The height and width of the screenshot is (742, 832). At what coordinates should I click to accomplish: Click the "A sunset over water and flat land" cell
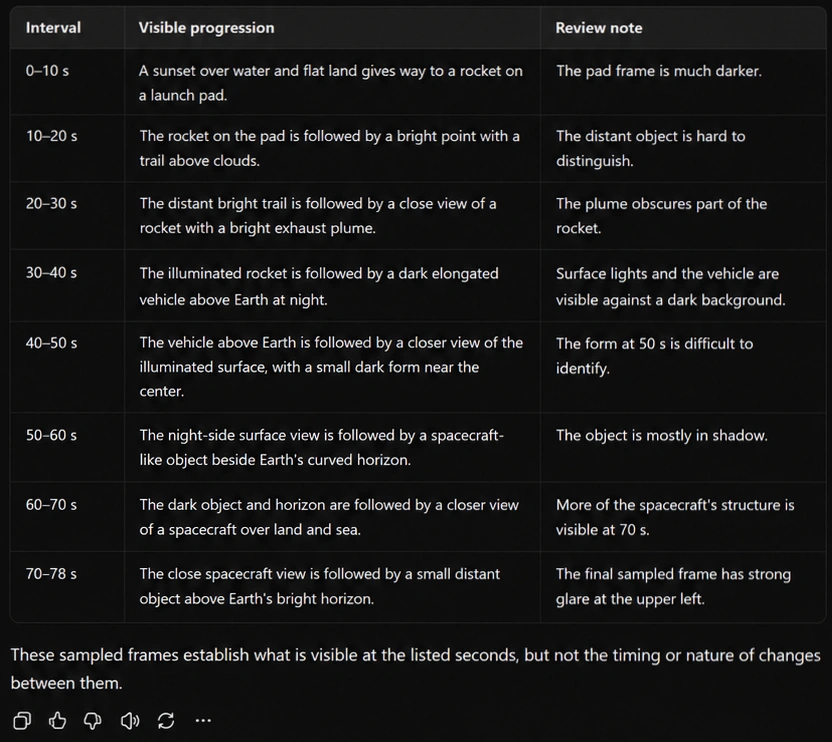[x=331, y=83]
